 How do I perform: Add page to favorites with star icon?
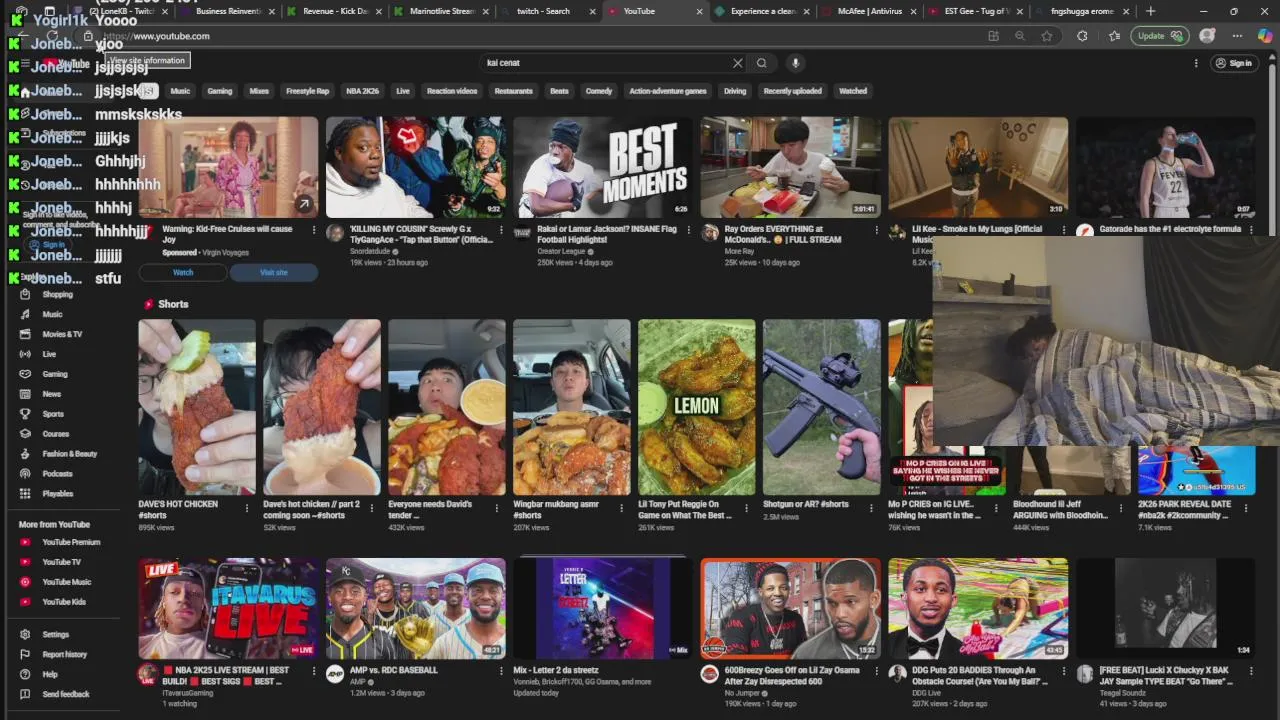tap(1047, 36)
